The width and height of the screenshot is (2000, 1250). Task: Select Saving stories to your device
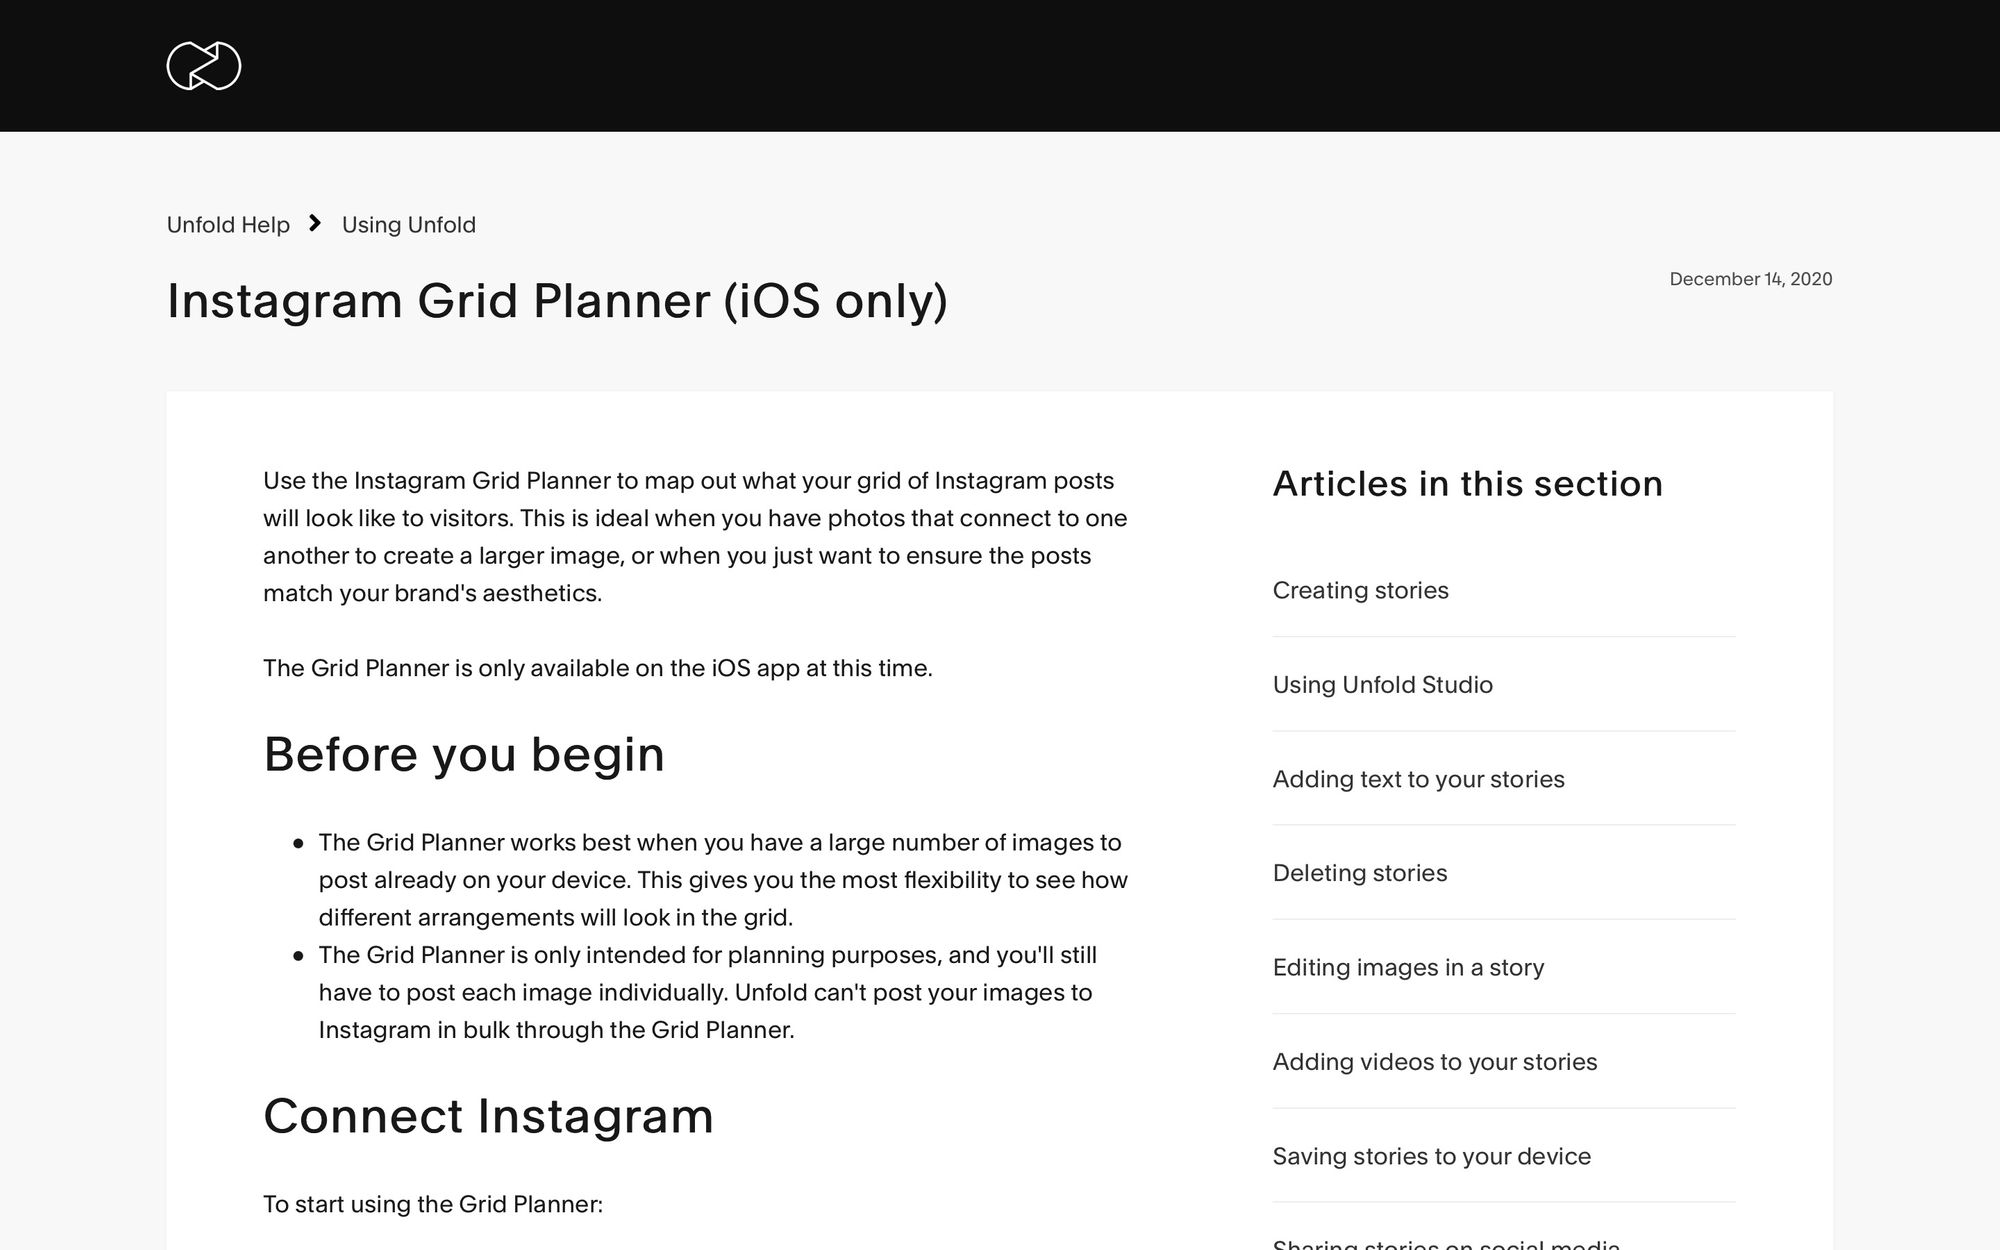1431,1156
